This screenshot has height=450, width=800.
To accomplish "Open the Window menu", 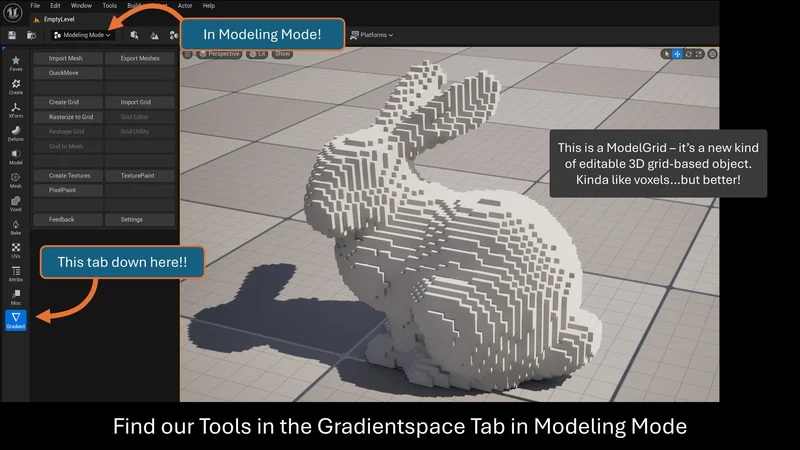I will [81, 6].
